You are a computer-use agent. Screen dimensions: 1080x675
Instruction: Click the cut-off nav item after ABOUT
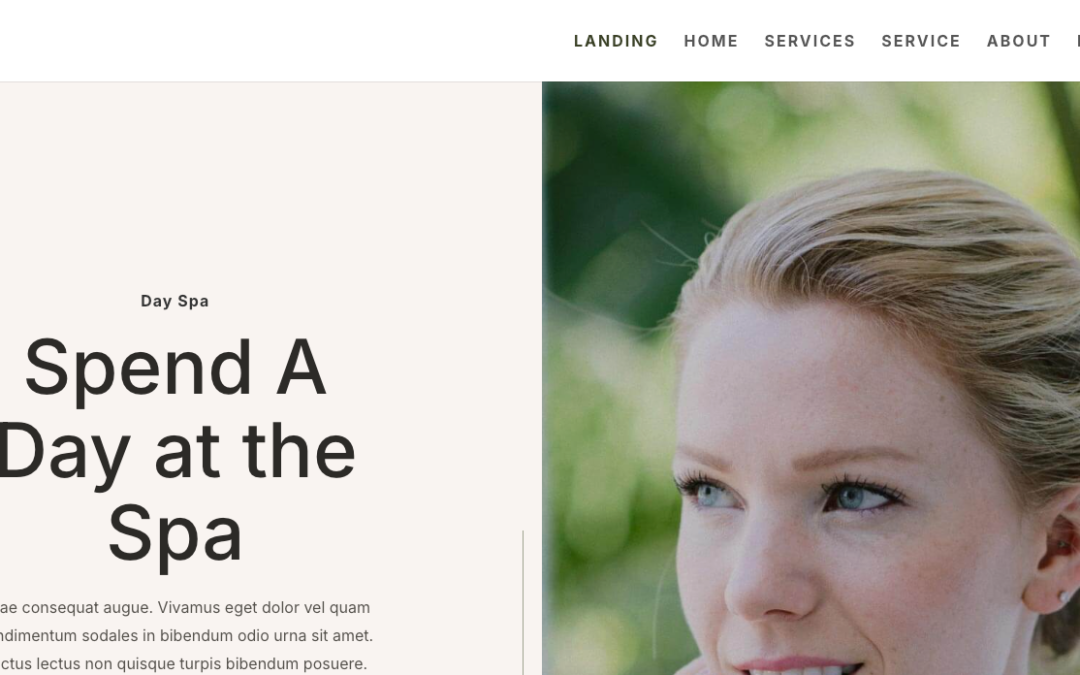pos(1078,41)
